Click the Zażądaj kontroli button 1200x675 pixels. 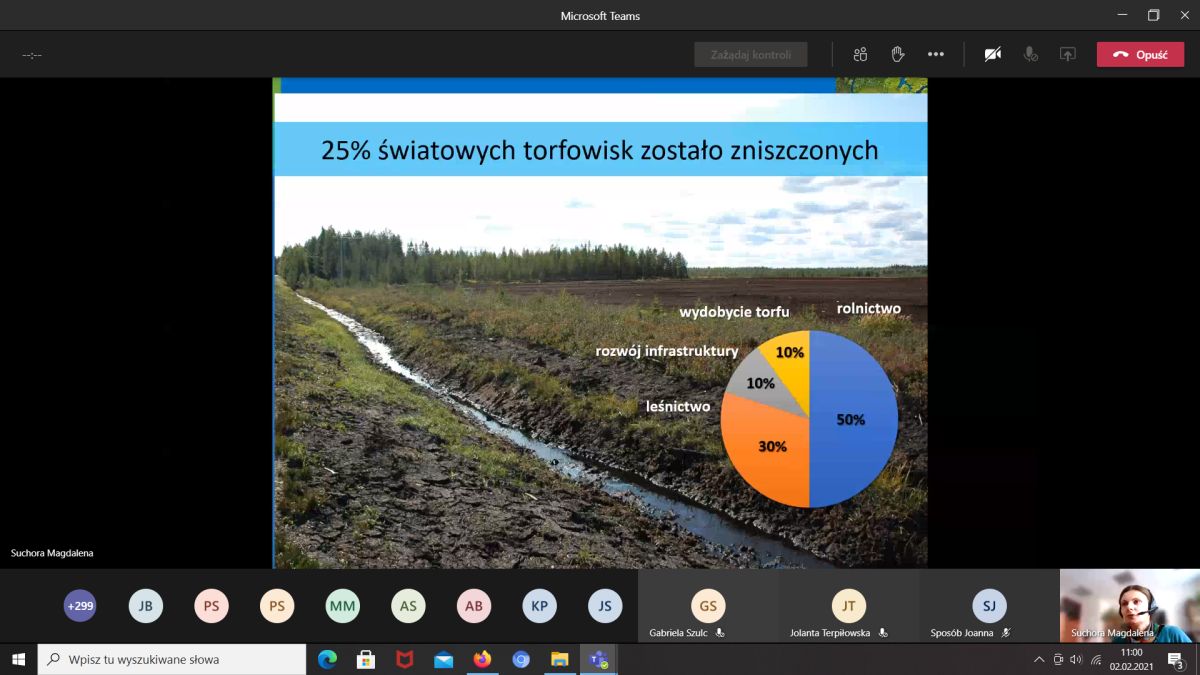point(750,55)
